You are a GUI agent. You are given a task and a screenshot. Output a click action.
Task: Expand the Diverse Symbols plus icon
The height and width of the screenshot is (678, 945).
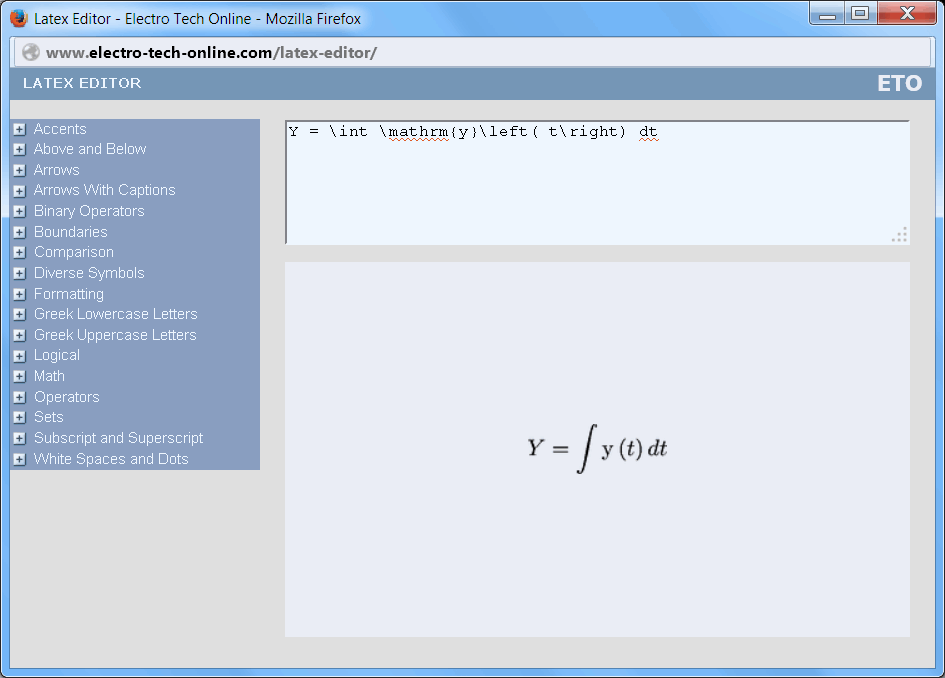coord(20,274)
